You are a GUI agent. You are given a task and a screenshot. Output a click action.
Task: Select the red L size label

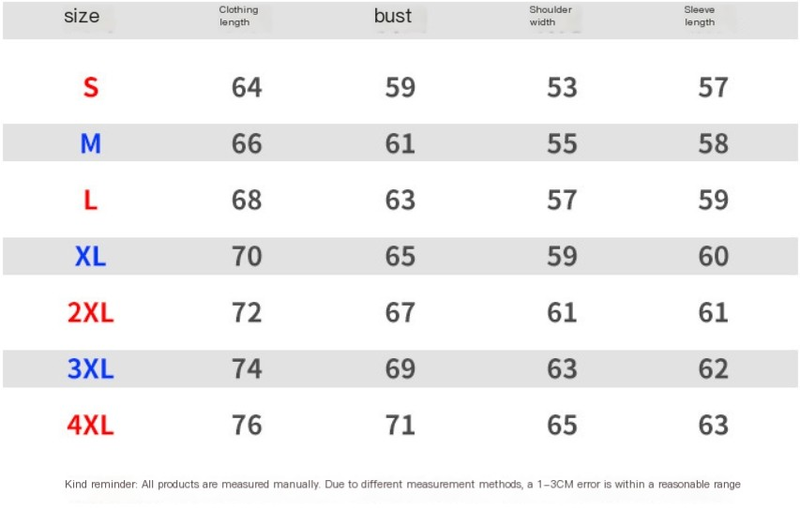pyautogui.click(x=90, y=200)
